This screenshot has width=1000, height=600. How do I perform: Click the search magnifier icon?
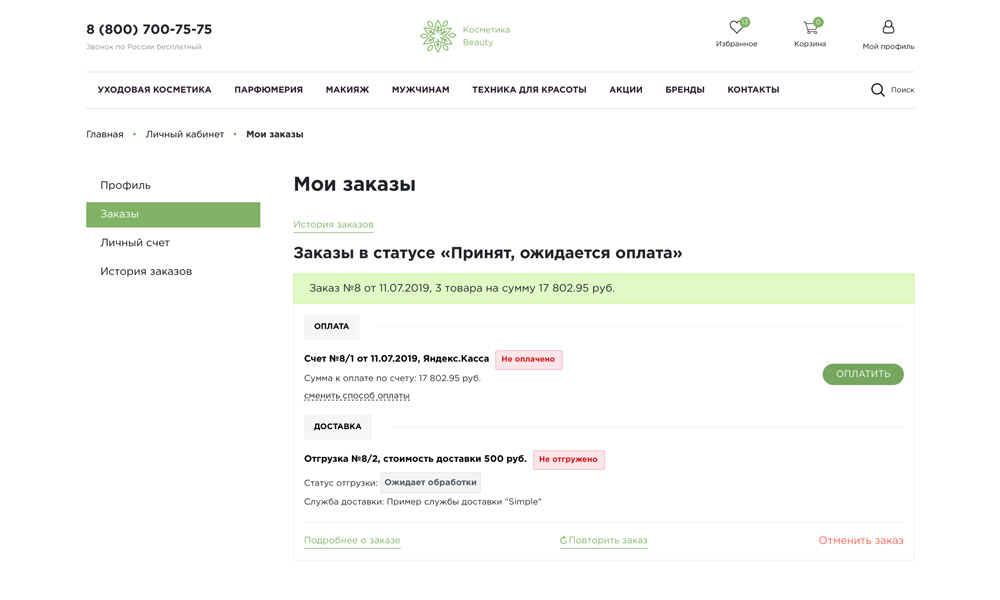coord(877,90)
